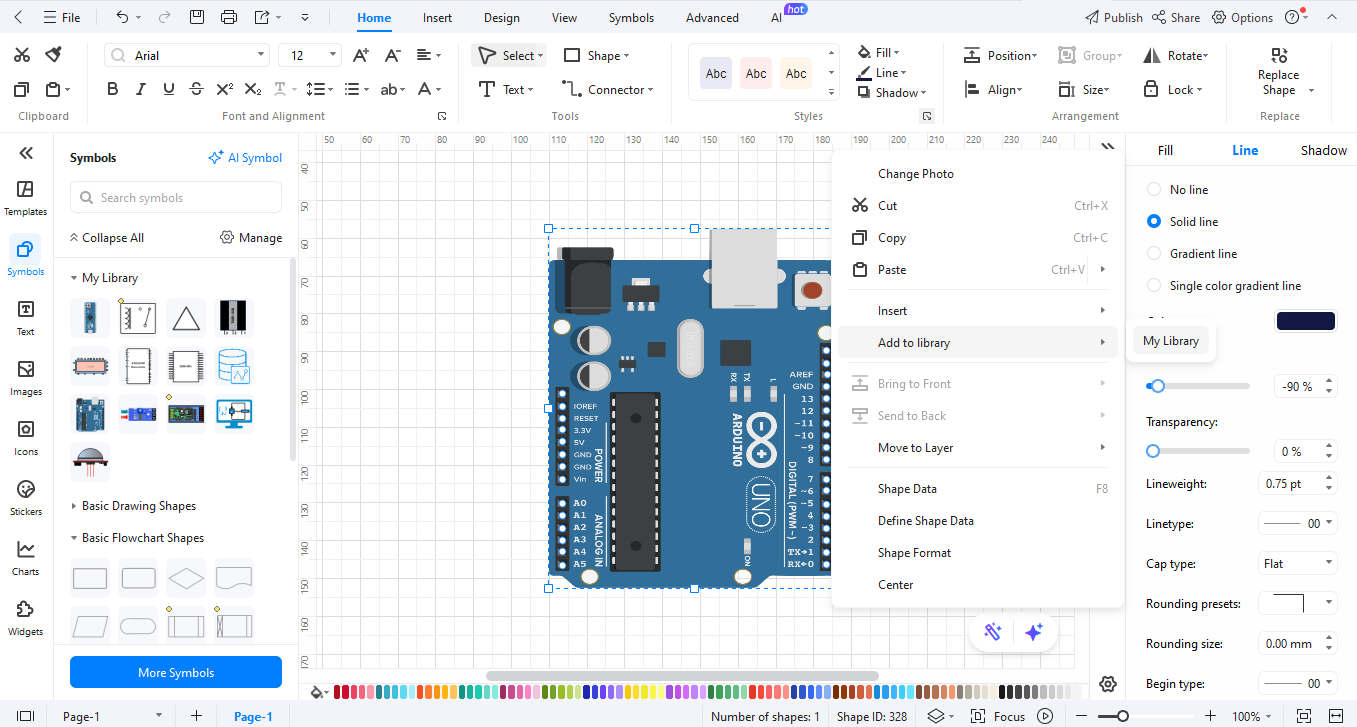This screenshot has width=1357, height=727.
Task: Switch to the Design ribbon tab
Action: [x=501, y=18]
